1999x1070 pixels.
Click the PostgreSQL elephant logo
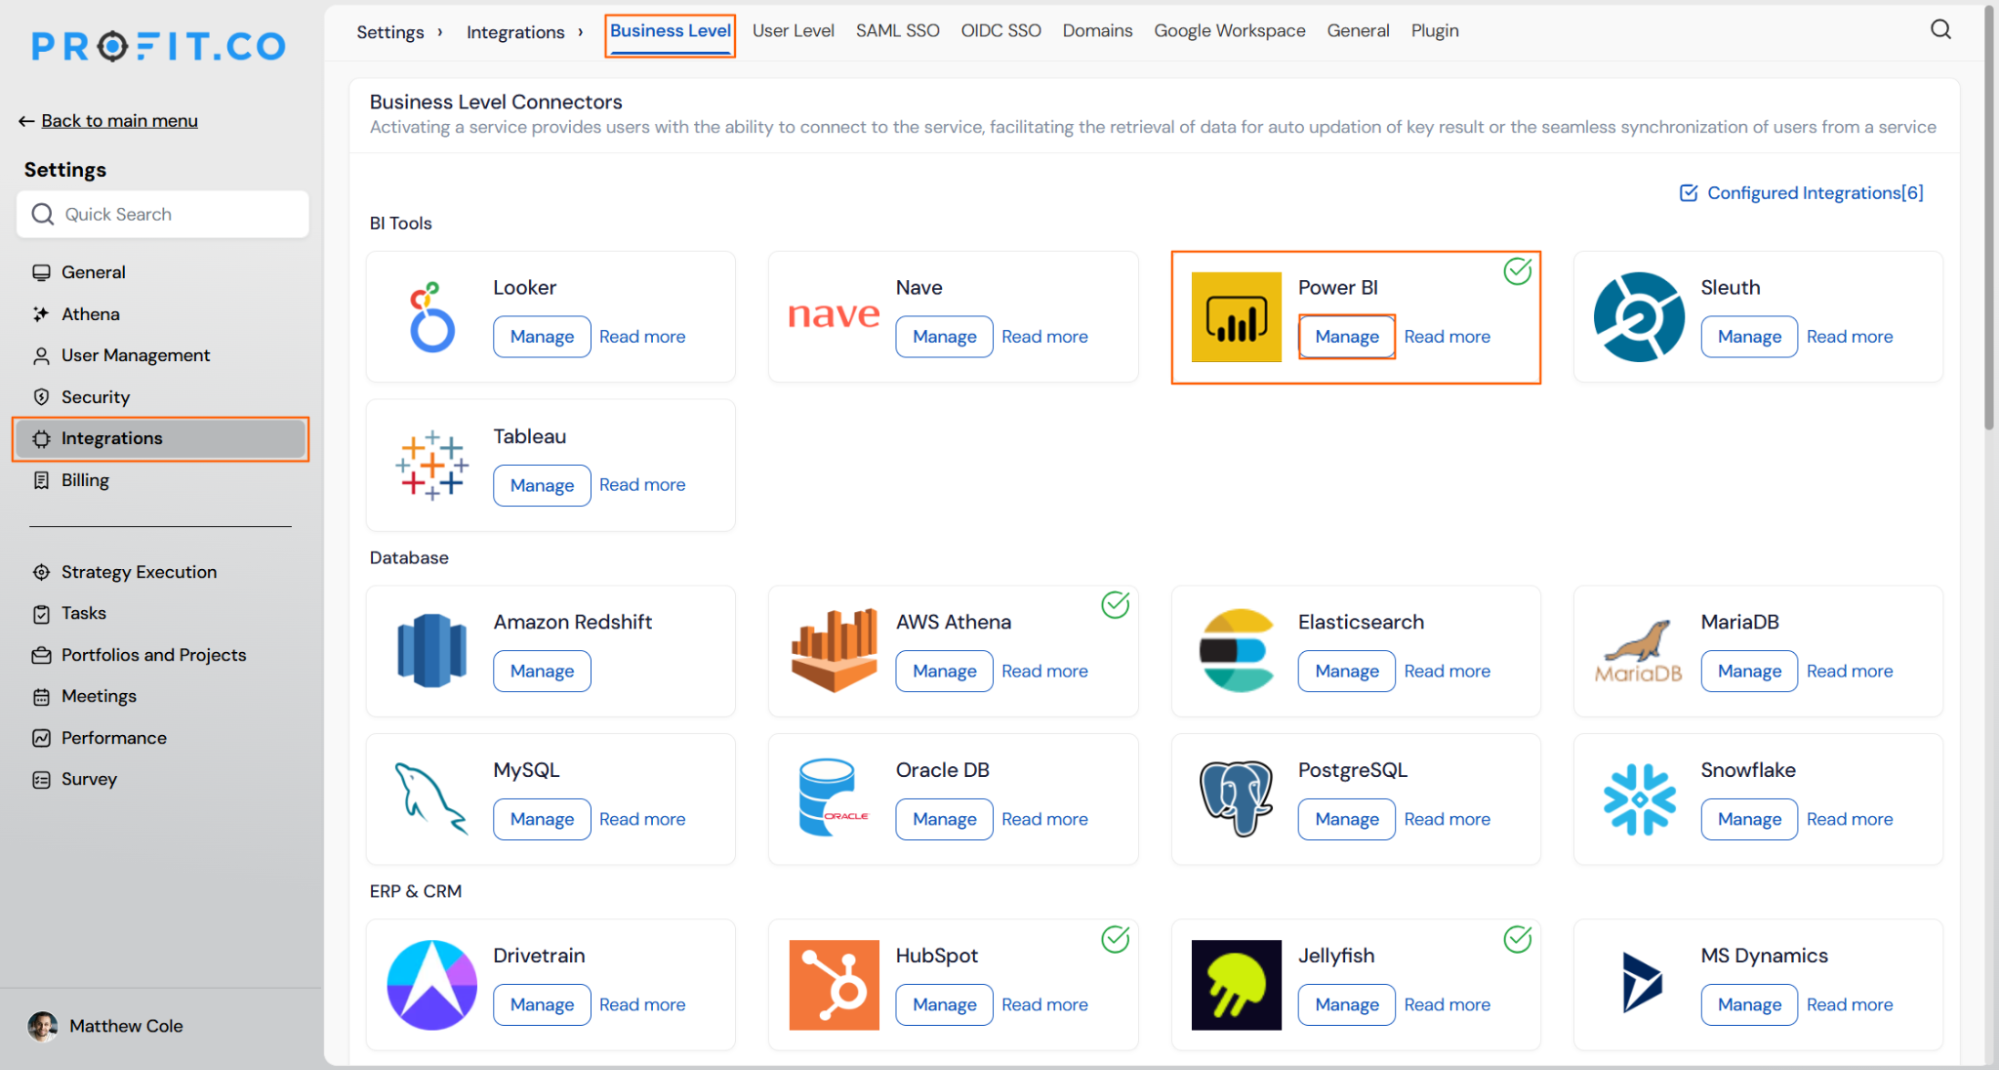(x=1236, y=799)
